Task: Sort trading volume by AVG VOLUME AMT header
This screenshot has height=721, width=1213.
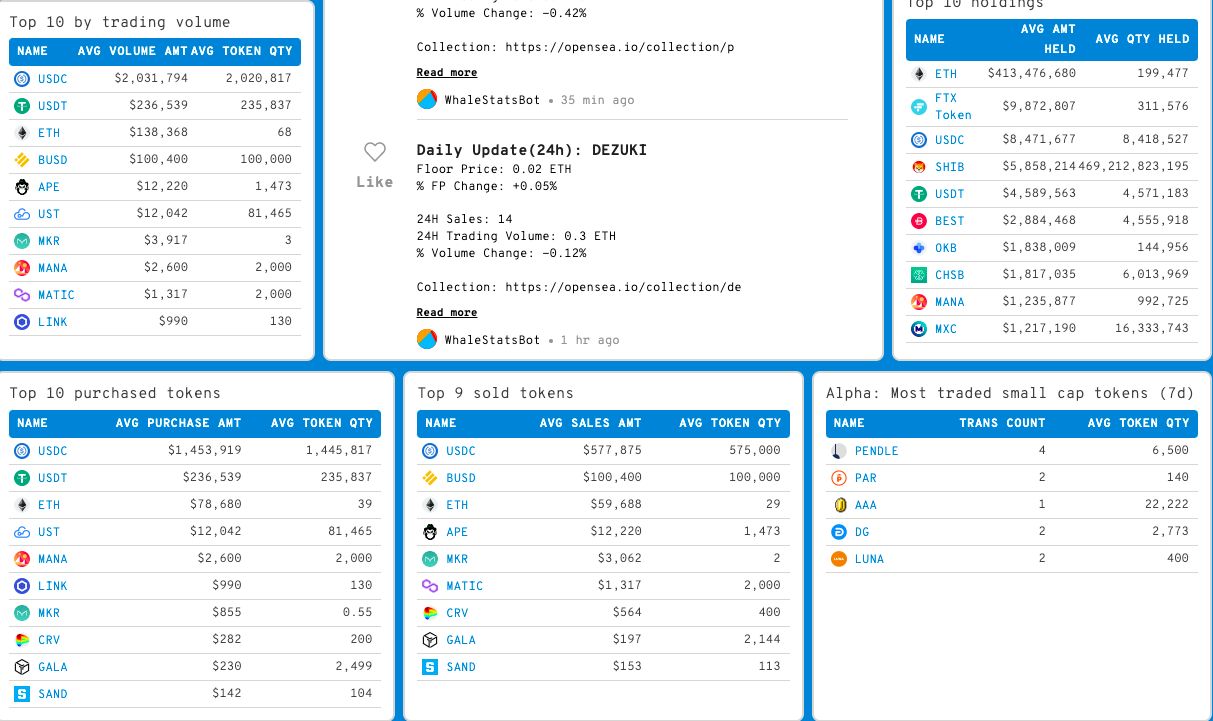Action: click(133, 51)
